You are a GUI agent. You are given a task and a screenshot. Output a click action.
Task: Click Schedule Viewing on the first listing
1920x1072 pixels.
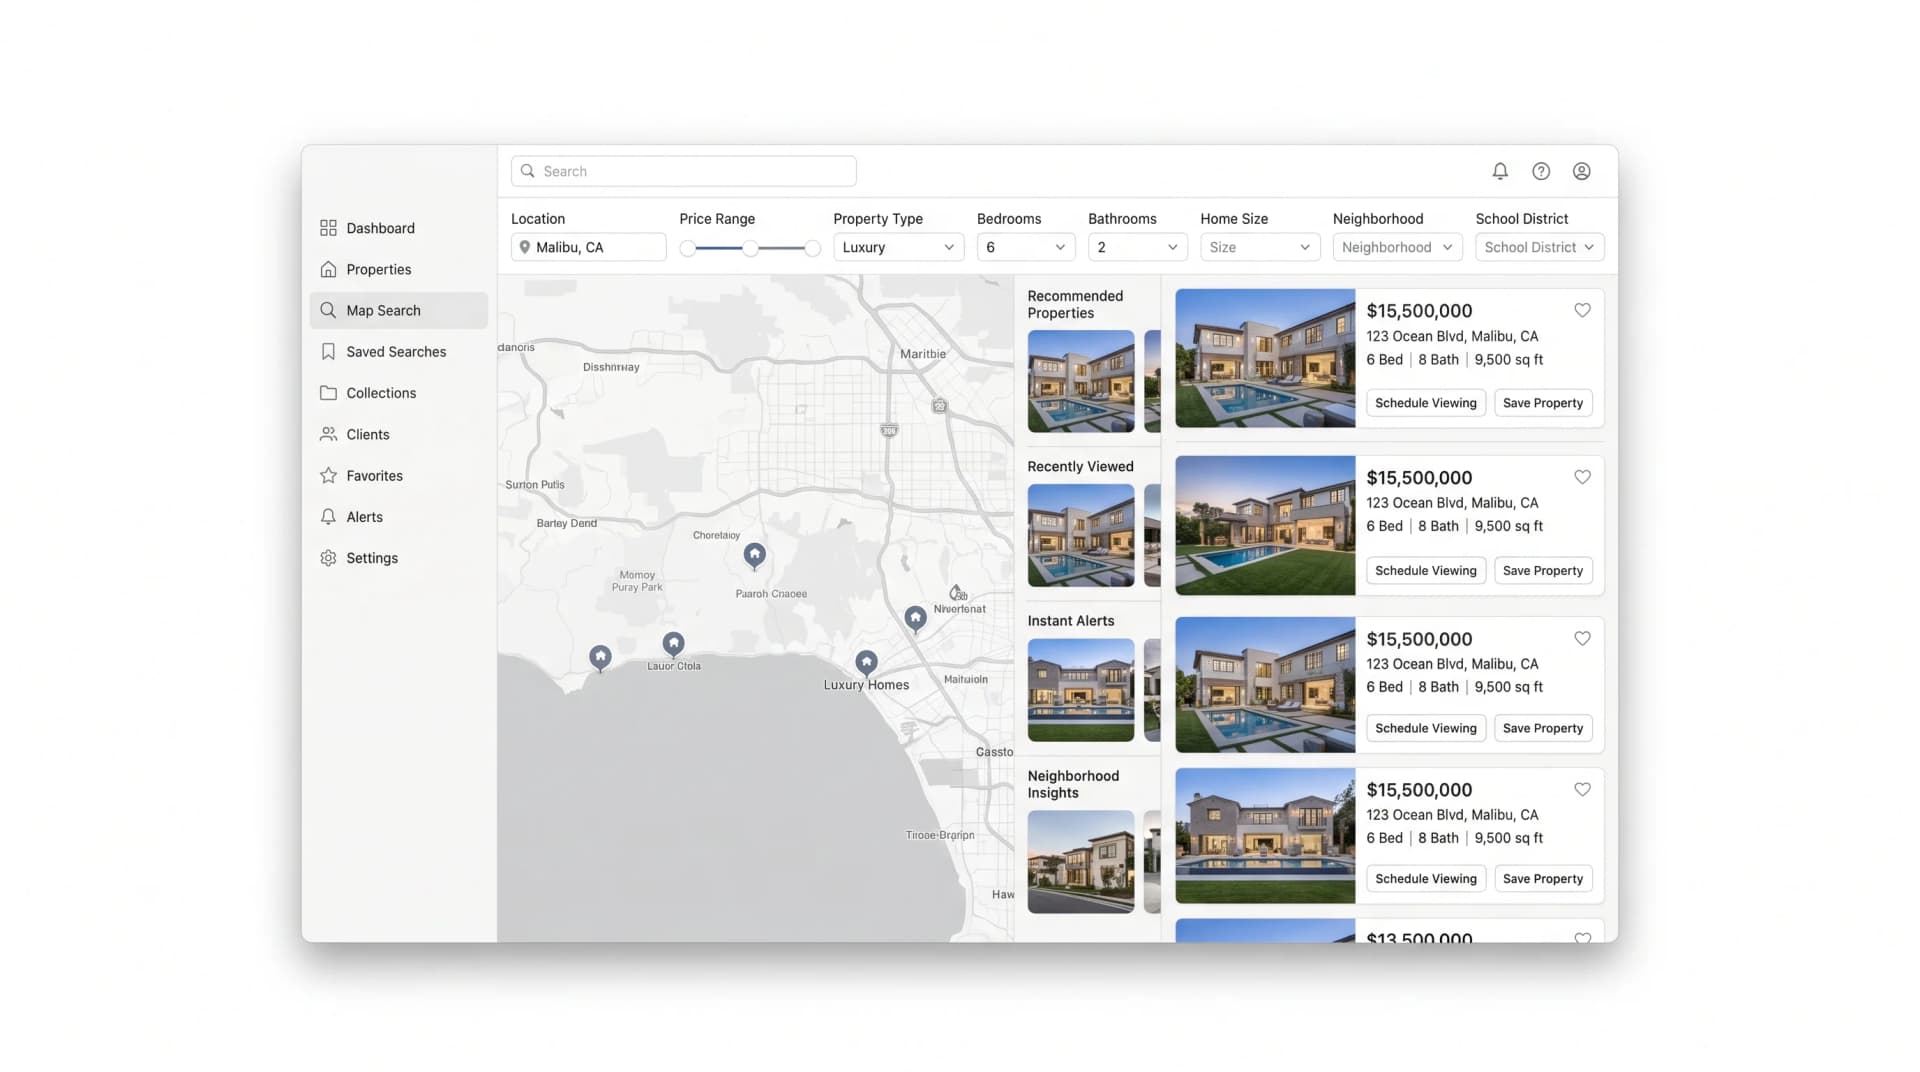tap(1425, 403)
